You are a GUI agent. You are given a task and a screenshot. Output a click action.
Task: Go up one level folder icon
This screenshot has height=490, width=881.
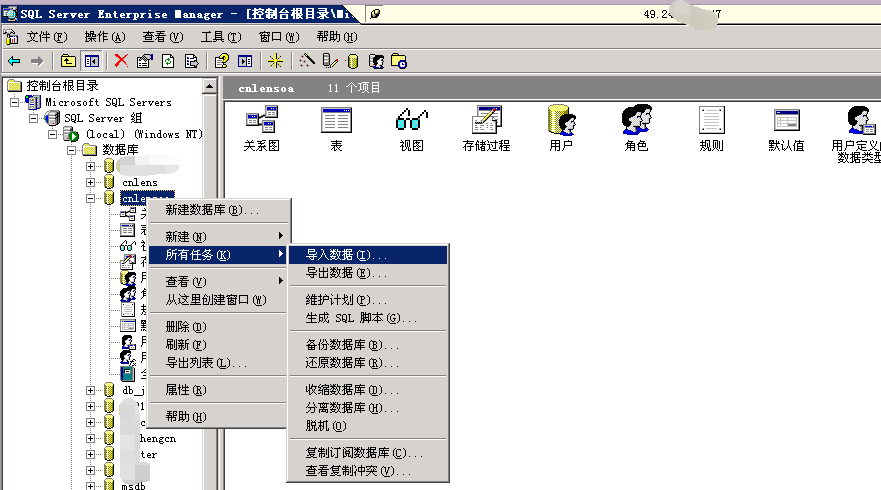[68, 61]
